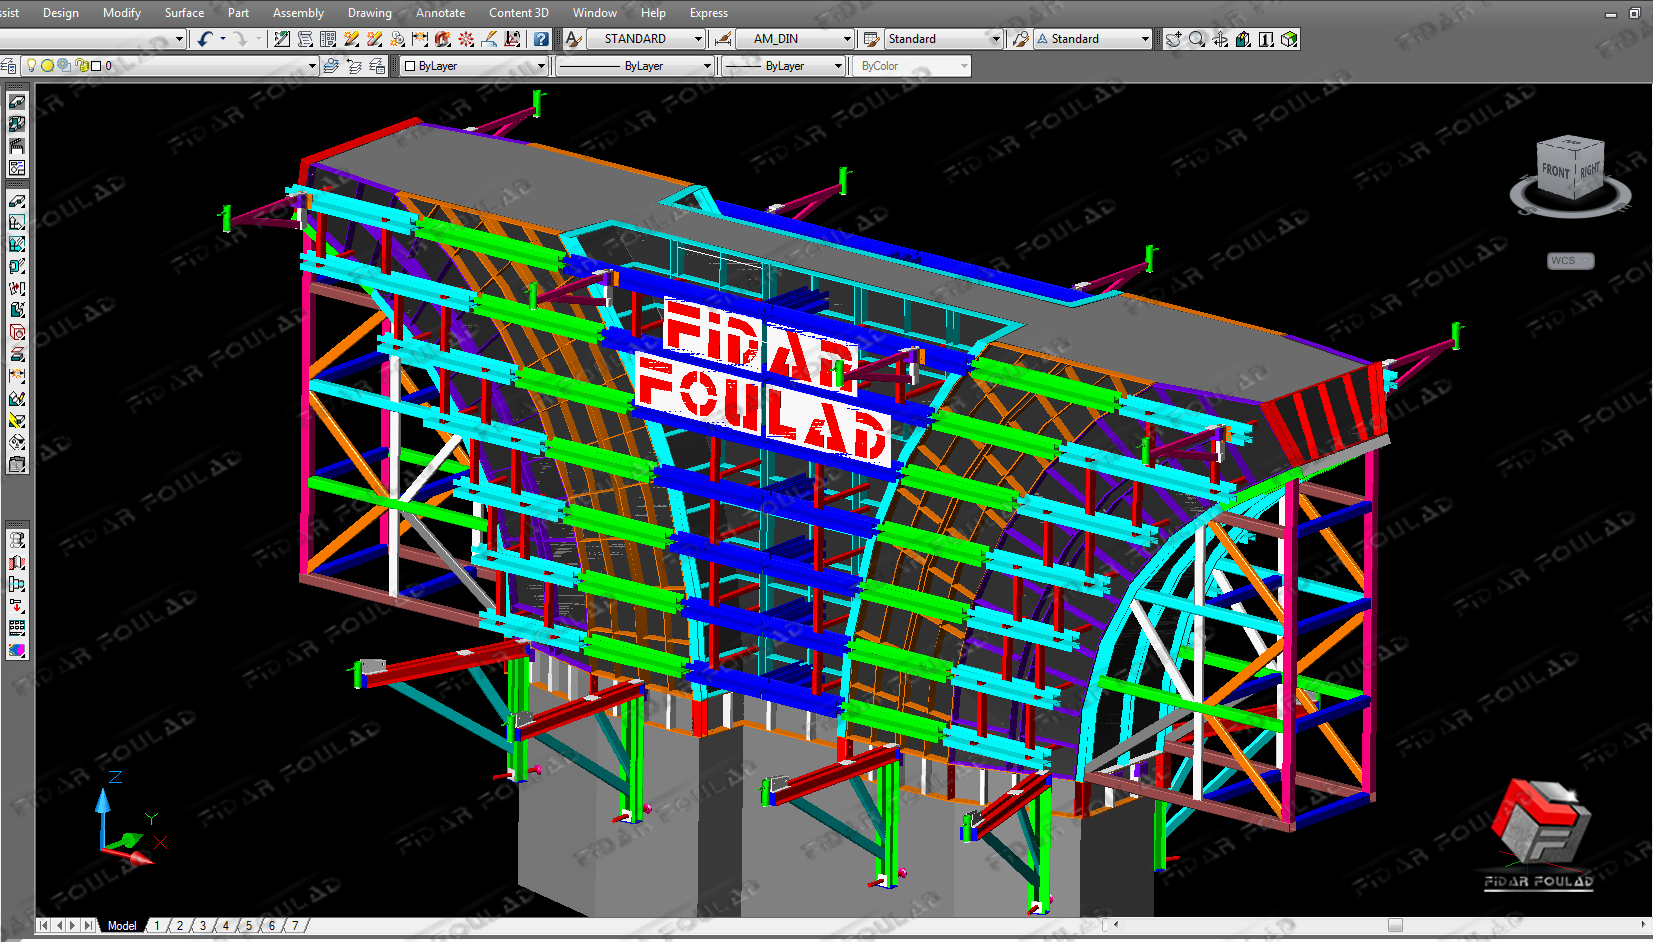1653x942 pixels.
Task: Click the Layer Properties Manager icon
Action: (x=9, y=66)
